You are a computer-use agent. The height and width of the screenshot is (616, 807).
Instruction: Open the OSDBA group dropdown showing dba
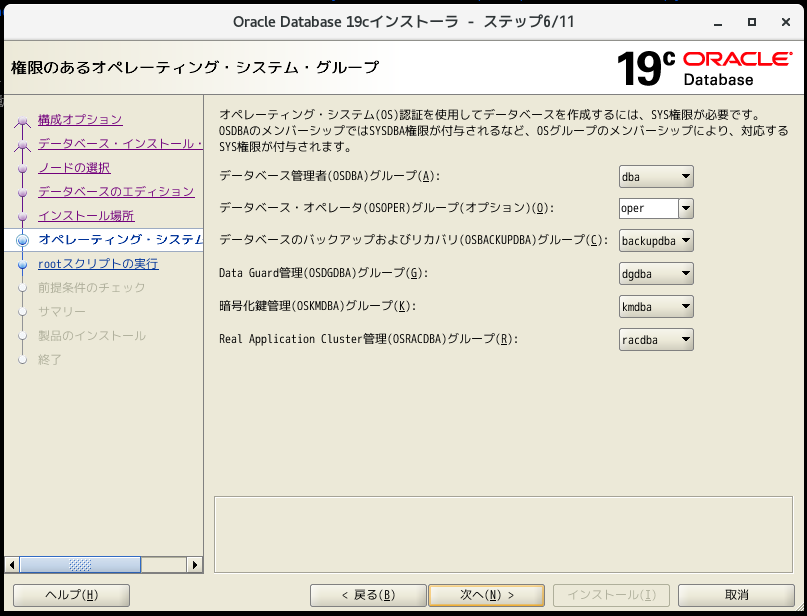[656, 177]
